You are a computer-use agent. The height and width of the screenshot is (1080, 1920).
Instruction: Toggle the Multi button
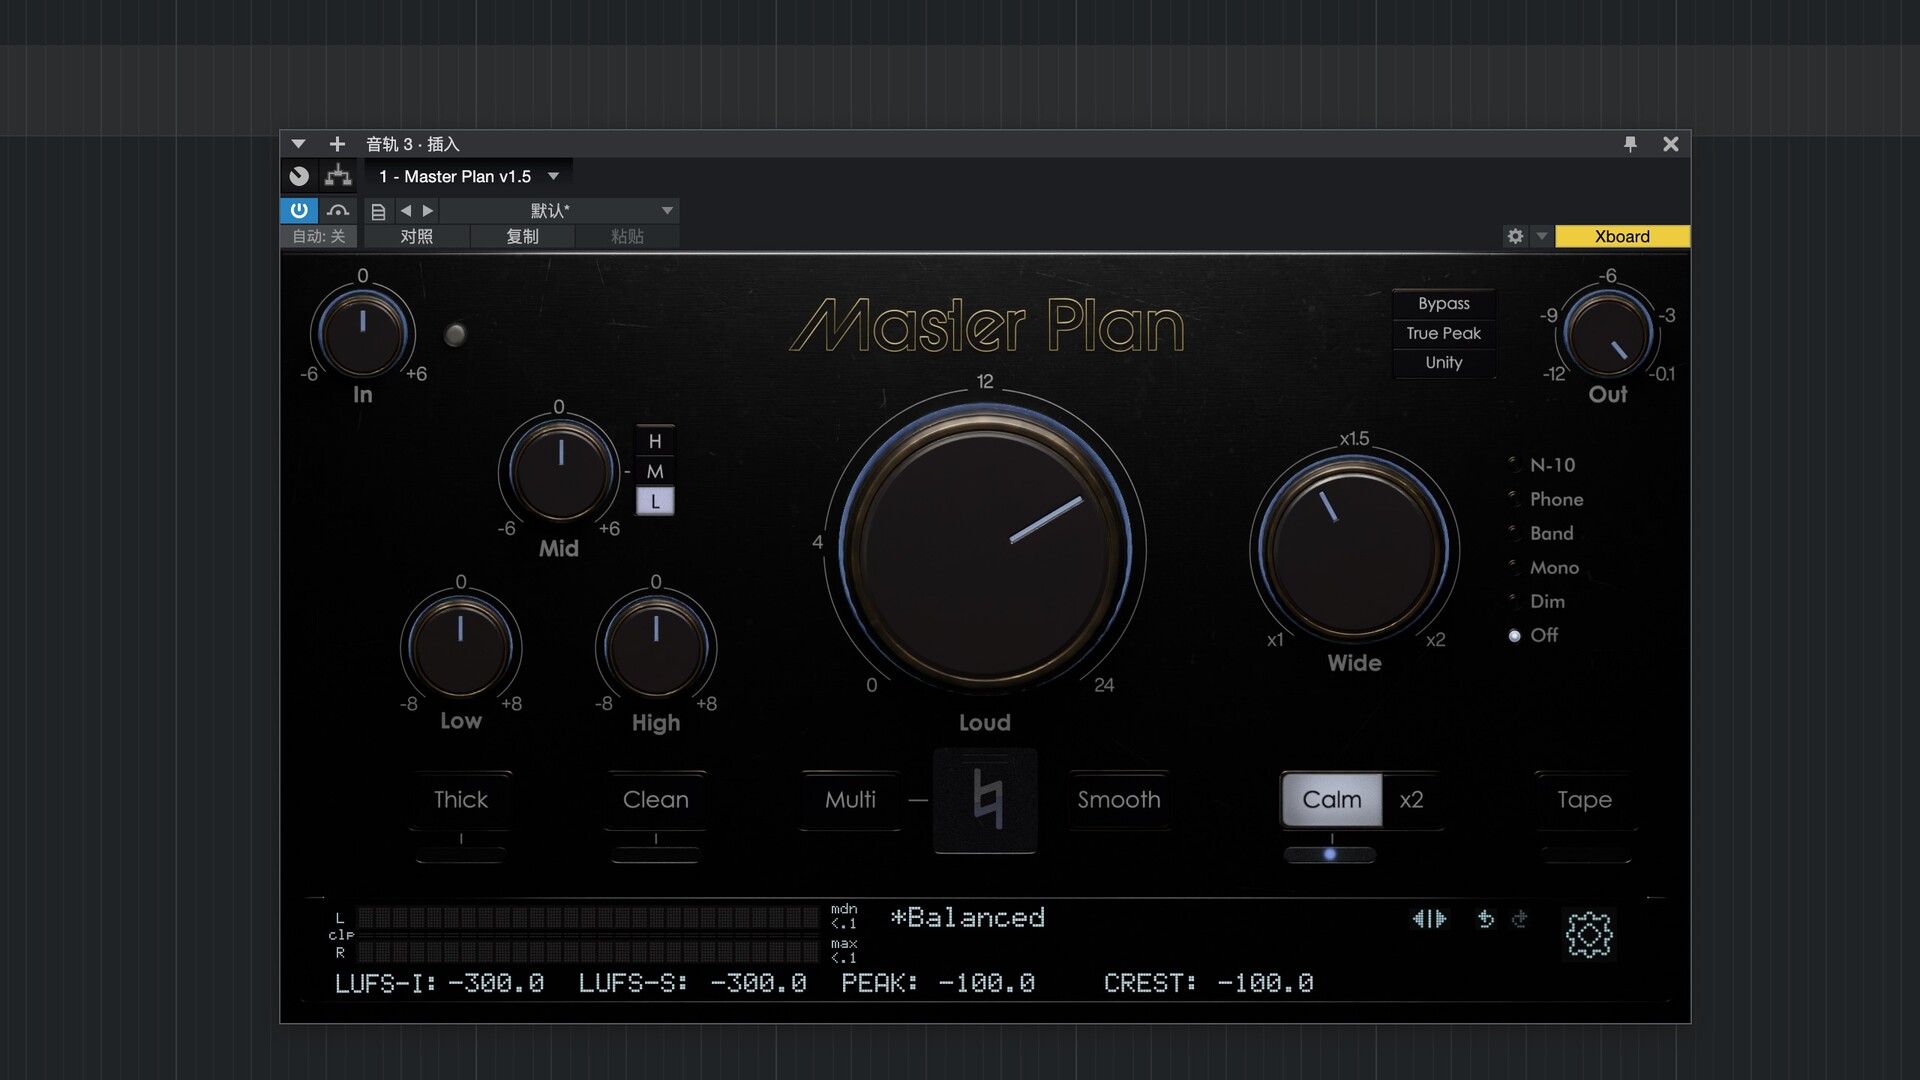(851, 799)
